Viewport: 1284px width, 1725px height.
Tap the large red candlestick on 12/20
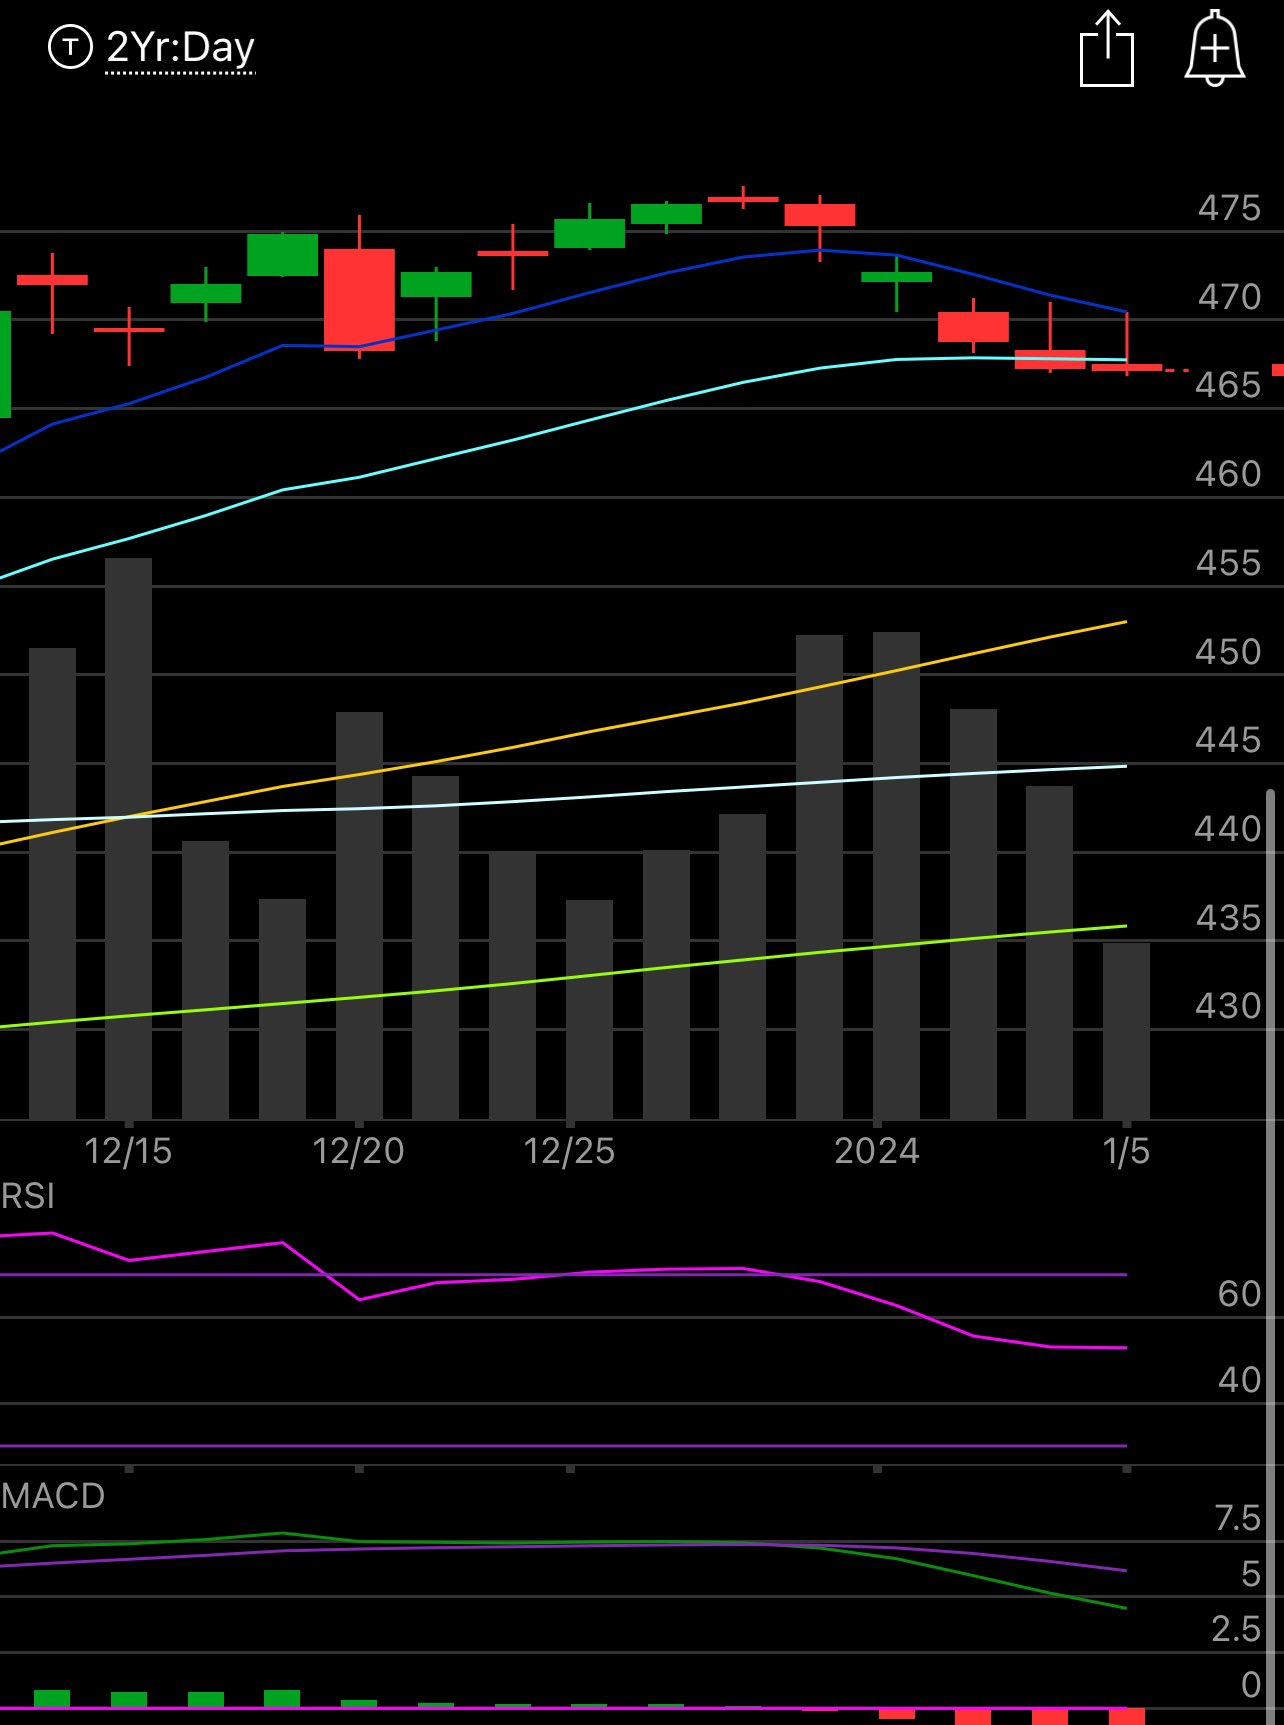tap(359, 299)
